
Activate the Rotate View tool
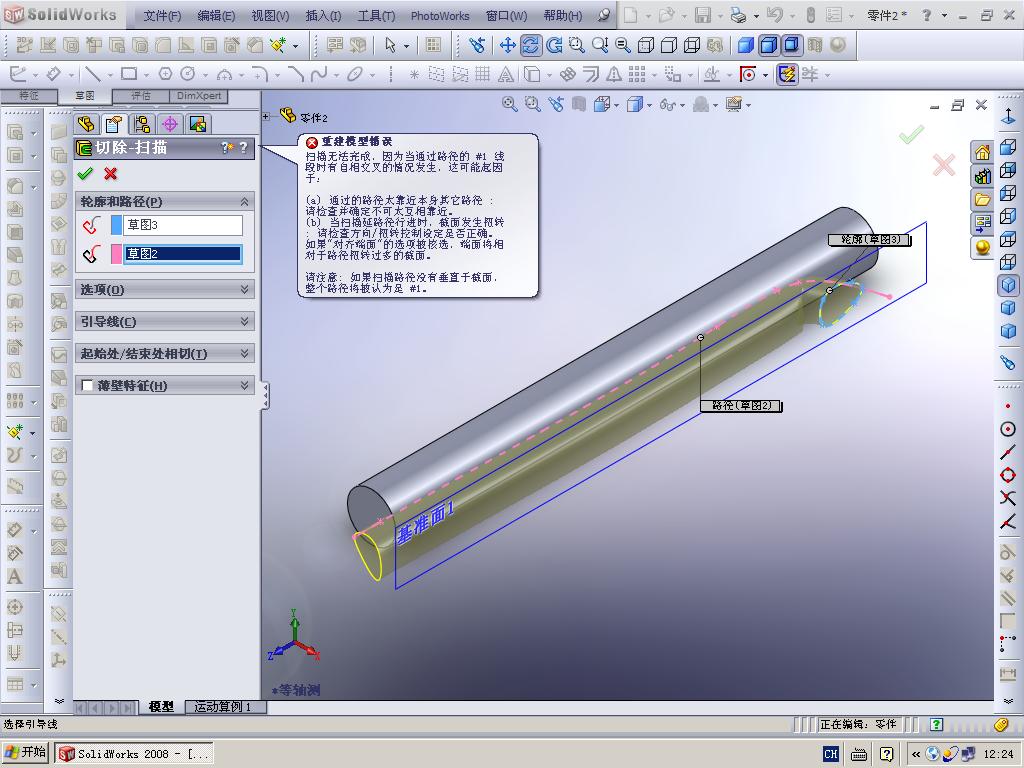[x=530, y=44]
